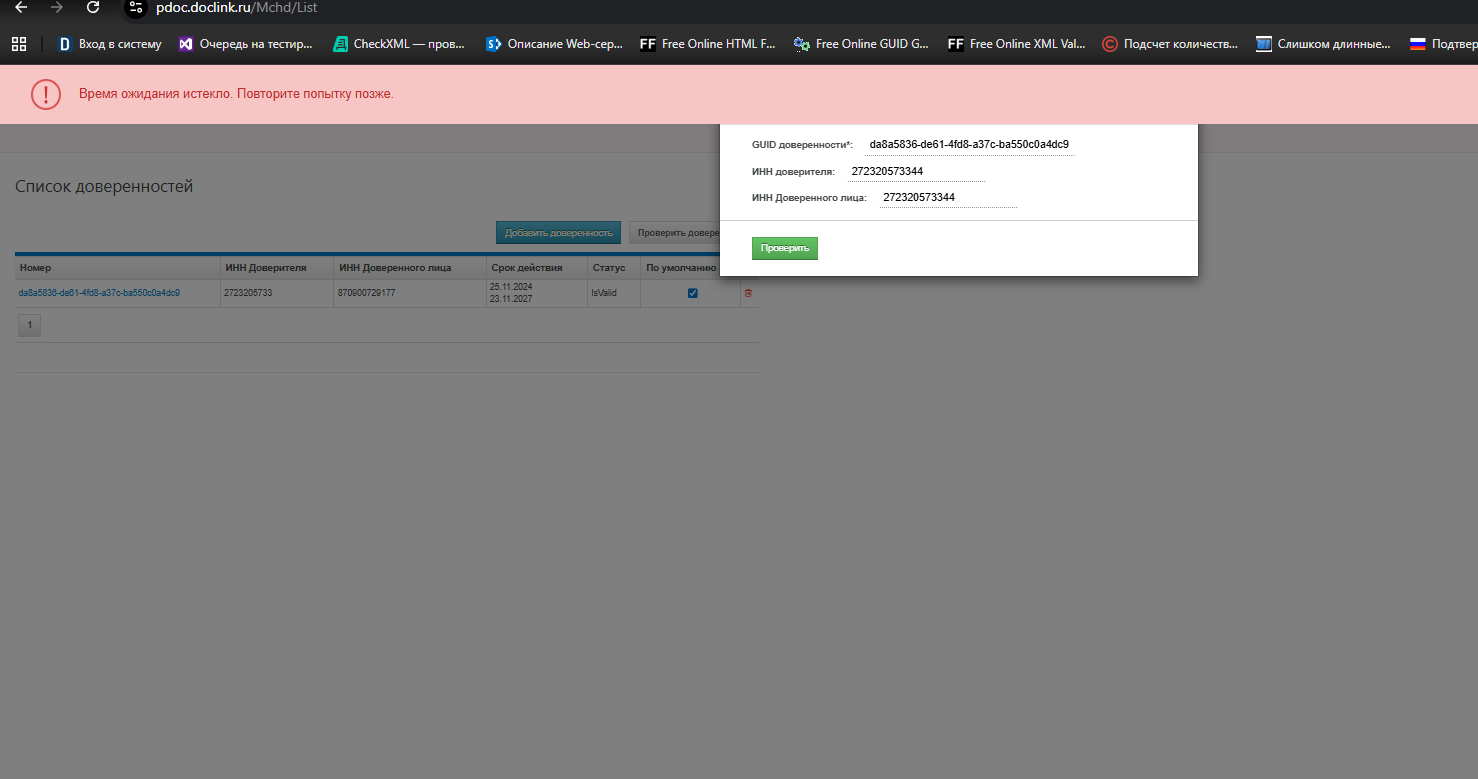Click the 'Номер' column header

118,268
